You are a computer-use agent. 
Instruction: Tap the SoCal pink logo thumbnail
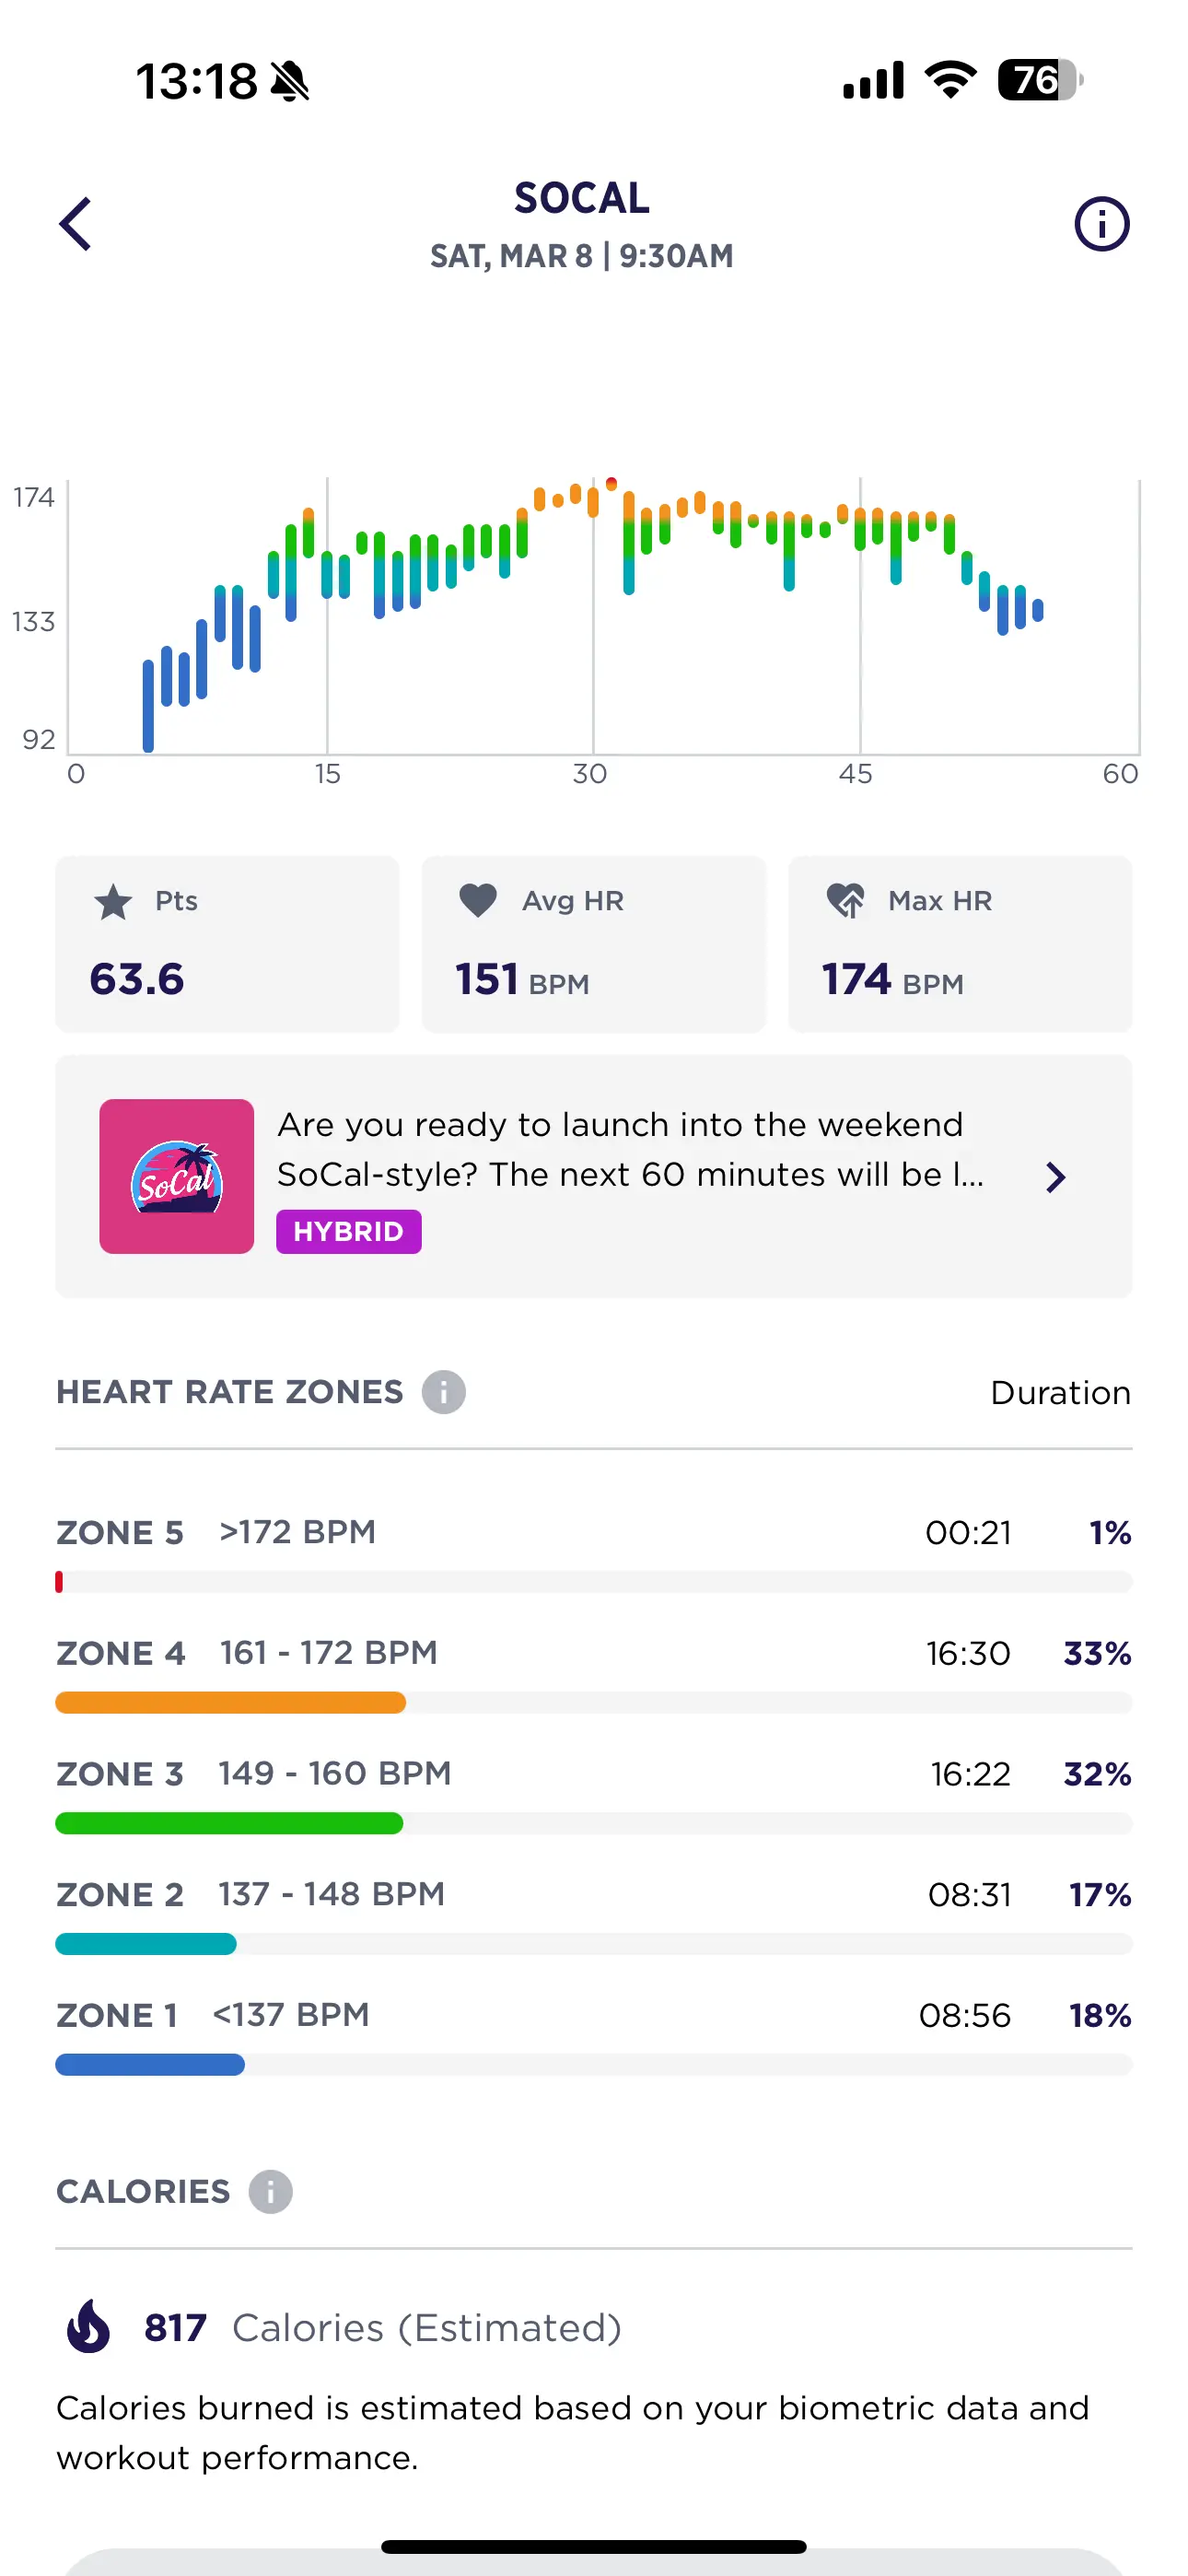click(x=176, y=1176)
